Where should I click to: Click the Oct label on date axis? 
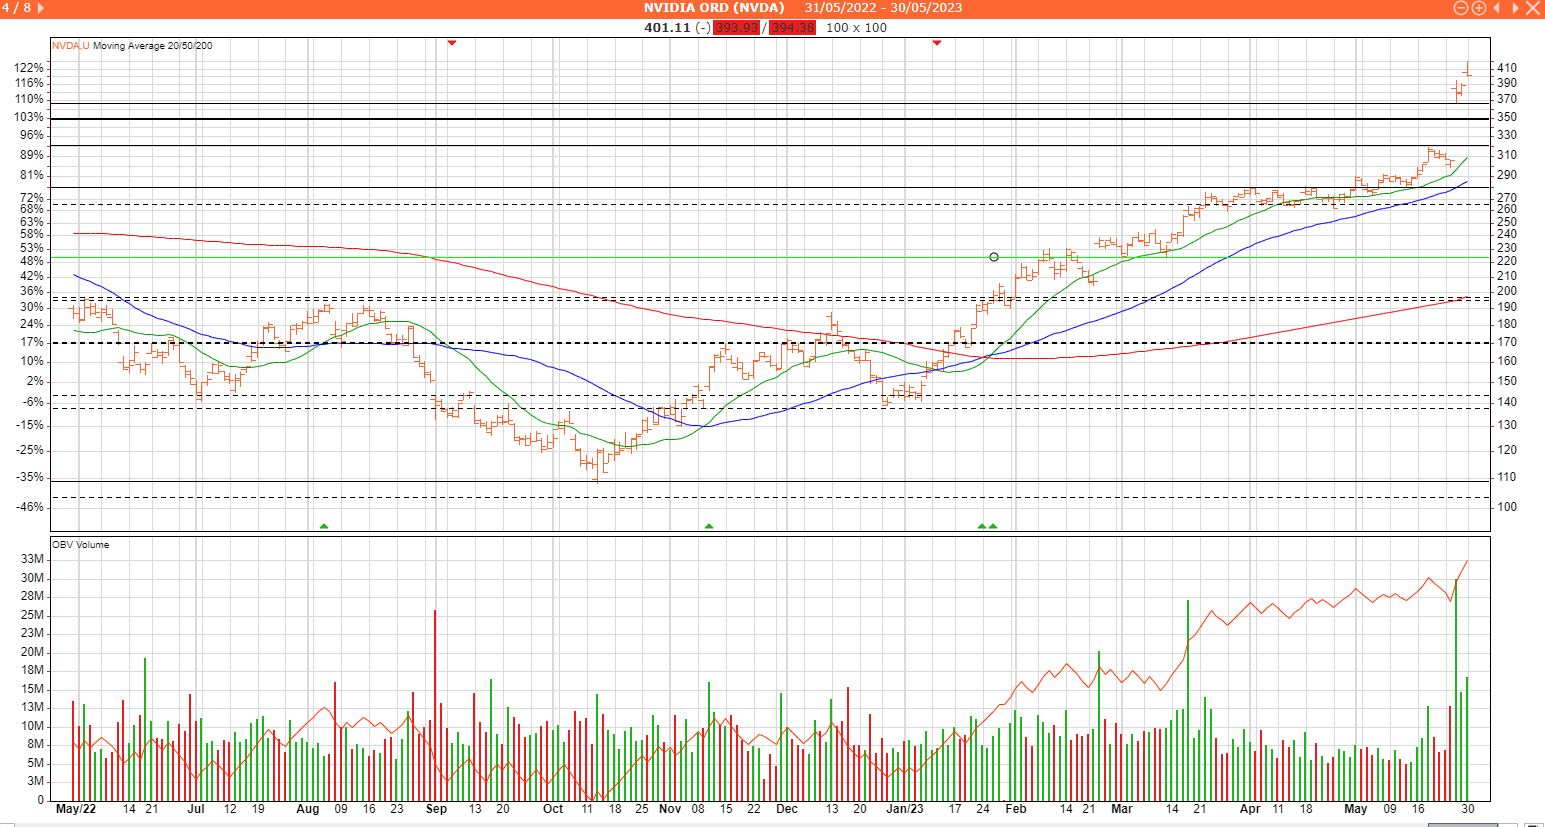[553, 809]
